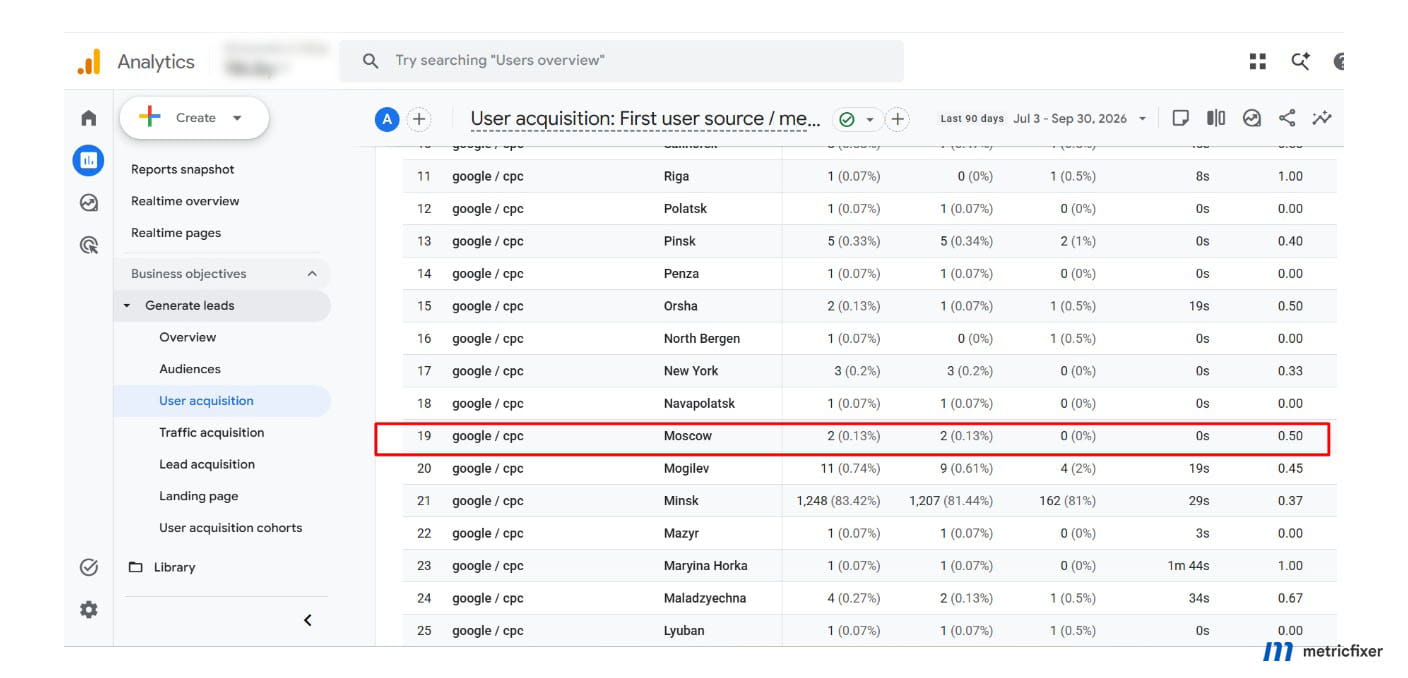This screenshot has width=1408, height=678.
Task: Click the Configure checkmark icon above the gear
Action: pyautogui.click(x=89, y=567)
